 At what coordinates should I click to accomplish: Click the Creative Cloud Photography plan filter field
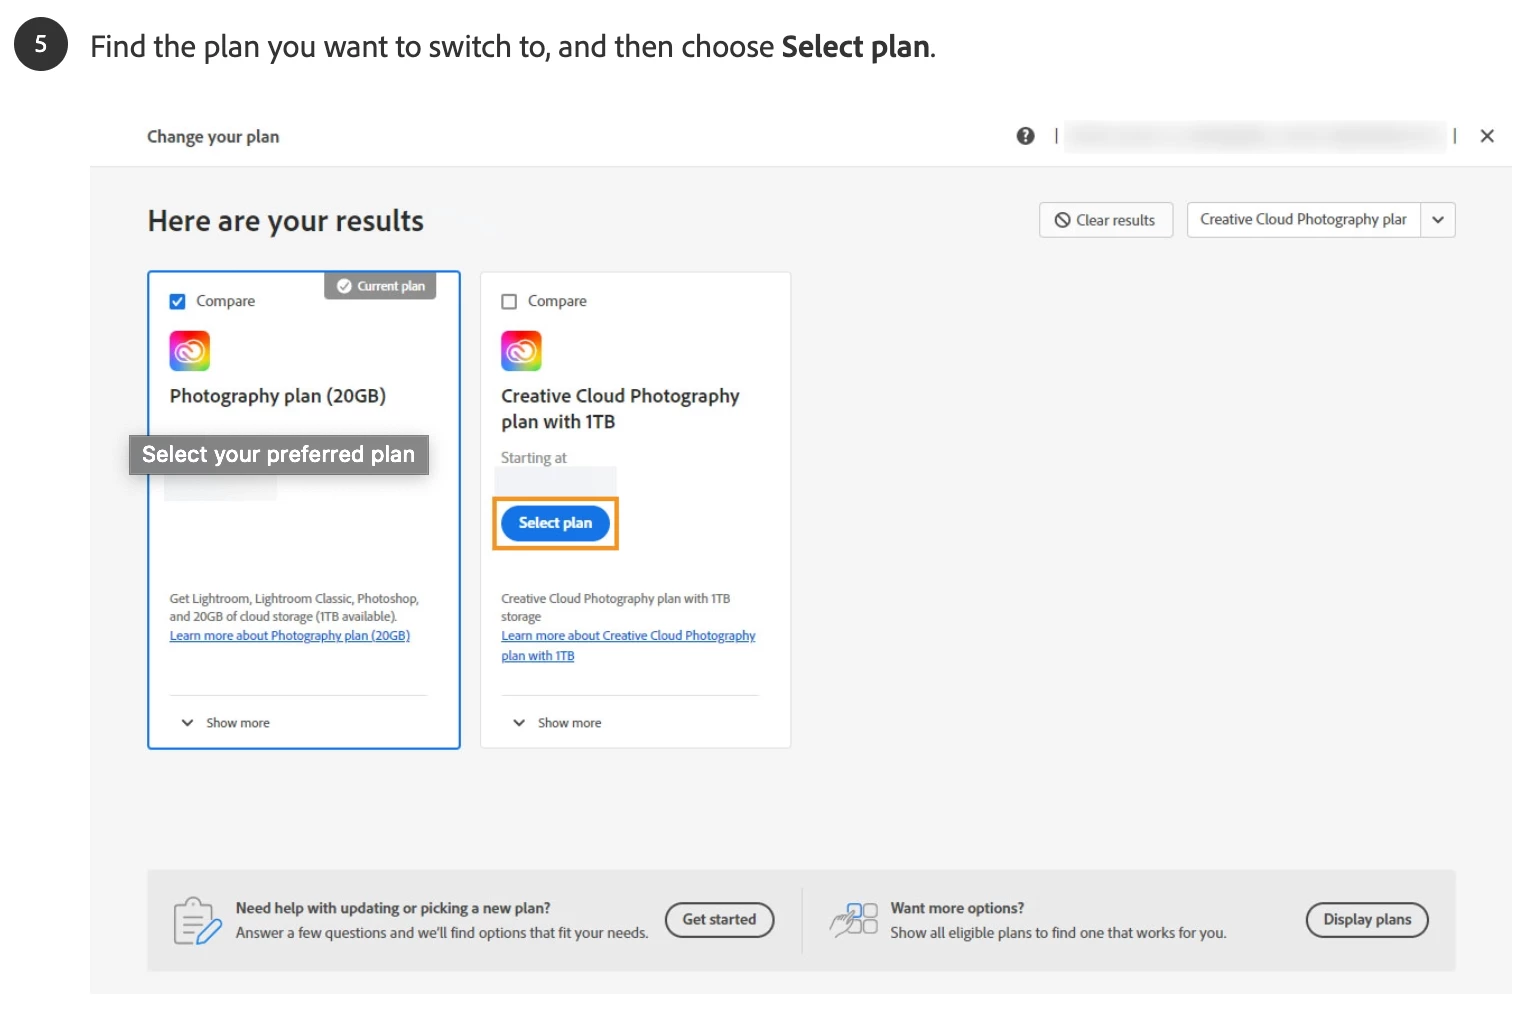point(1303,220)
